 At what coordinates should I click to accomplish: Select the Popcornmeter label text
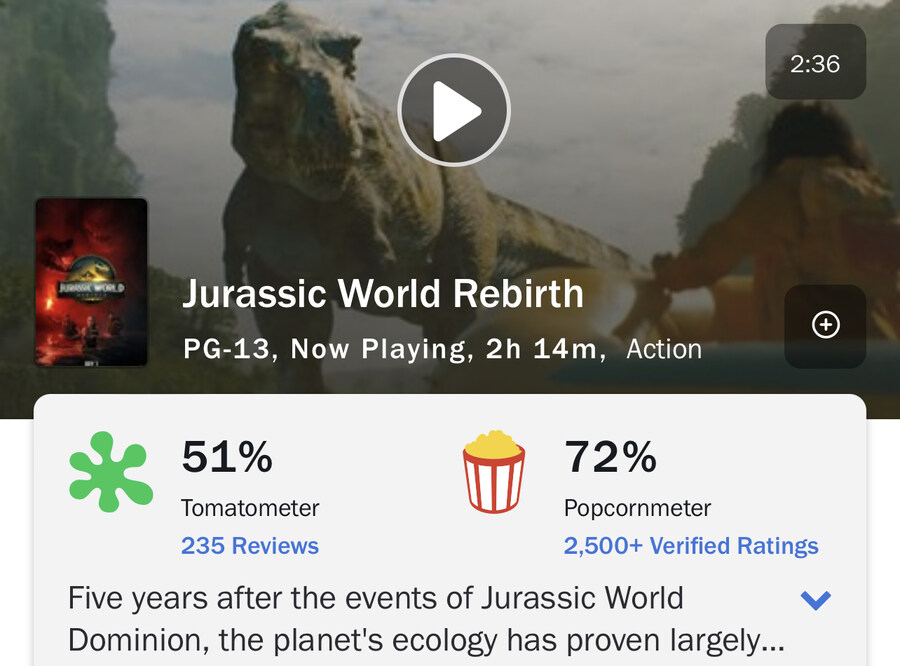pos(637,508)
